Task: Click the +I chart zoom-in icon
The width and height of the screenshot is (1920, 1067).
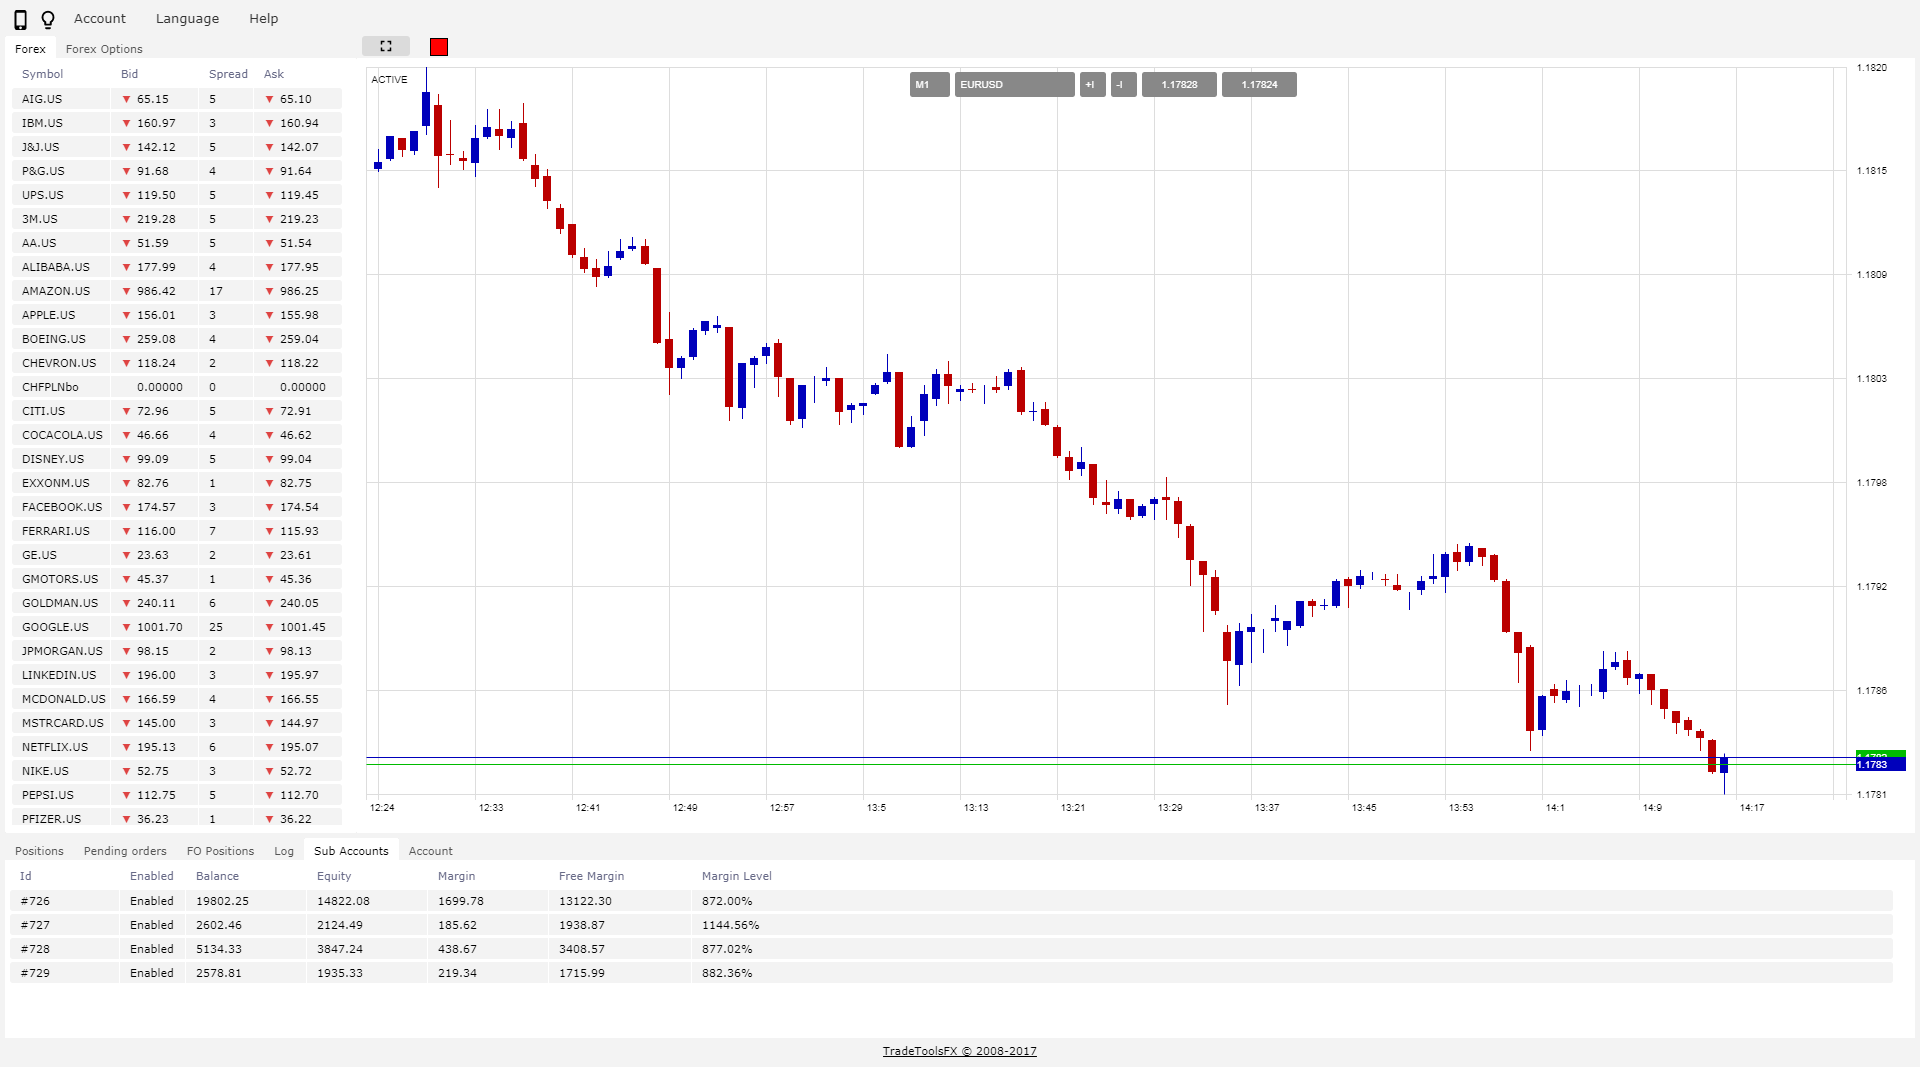Action: point(1091,85)
